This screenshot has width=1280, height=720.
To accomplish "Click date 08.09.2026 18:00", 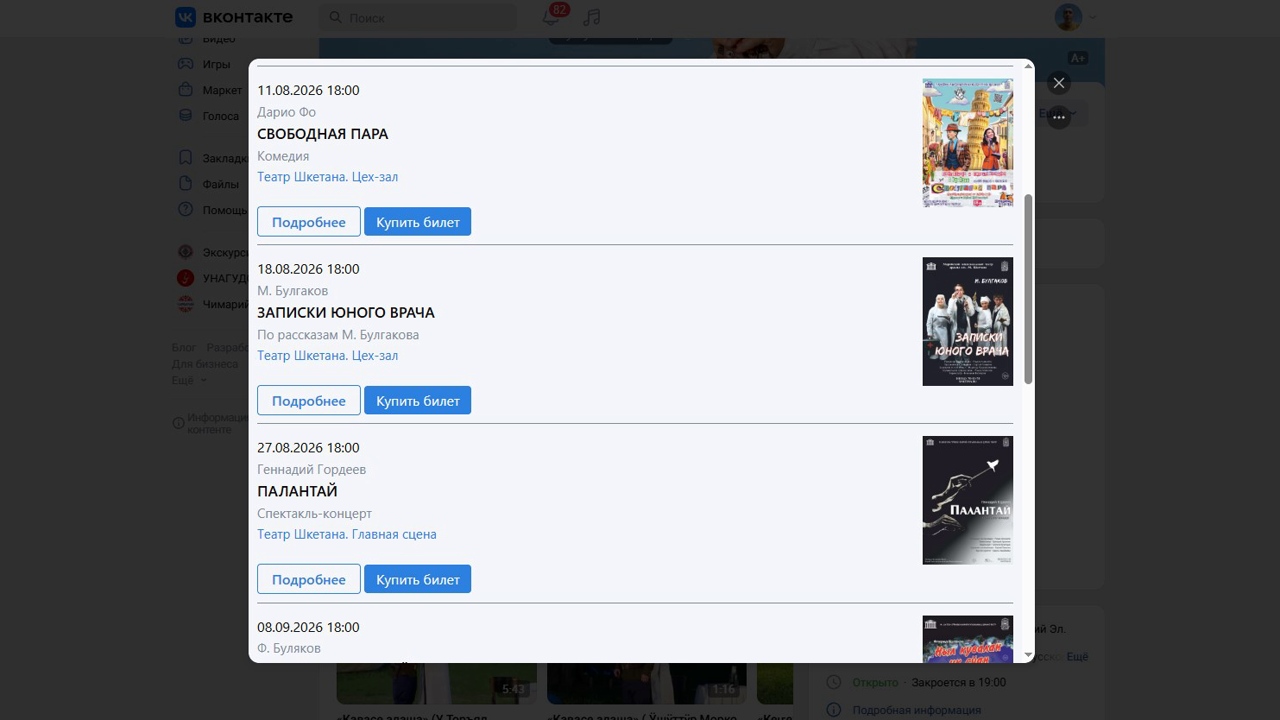I will tap(308, 627).
